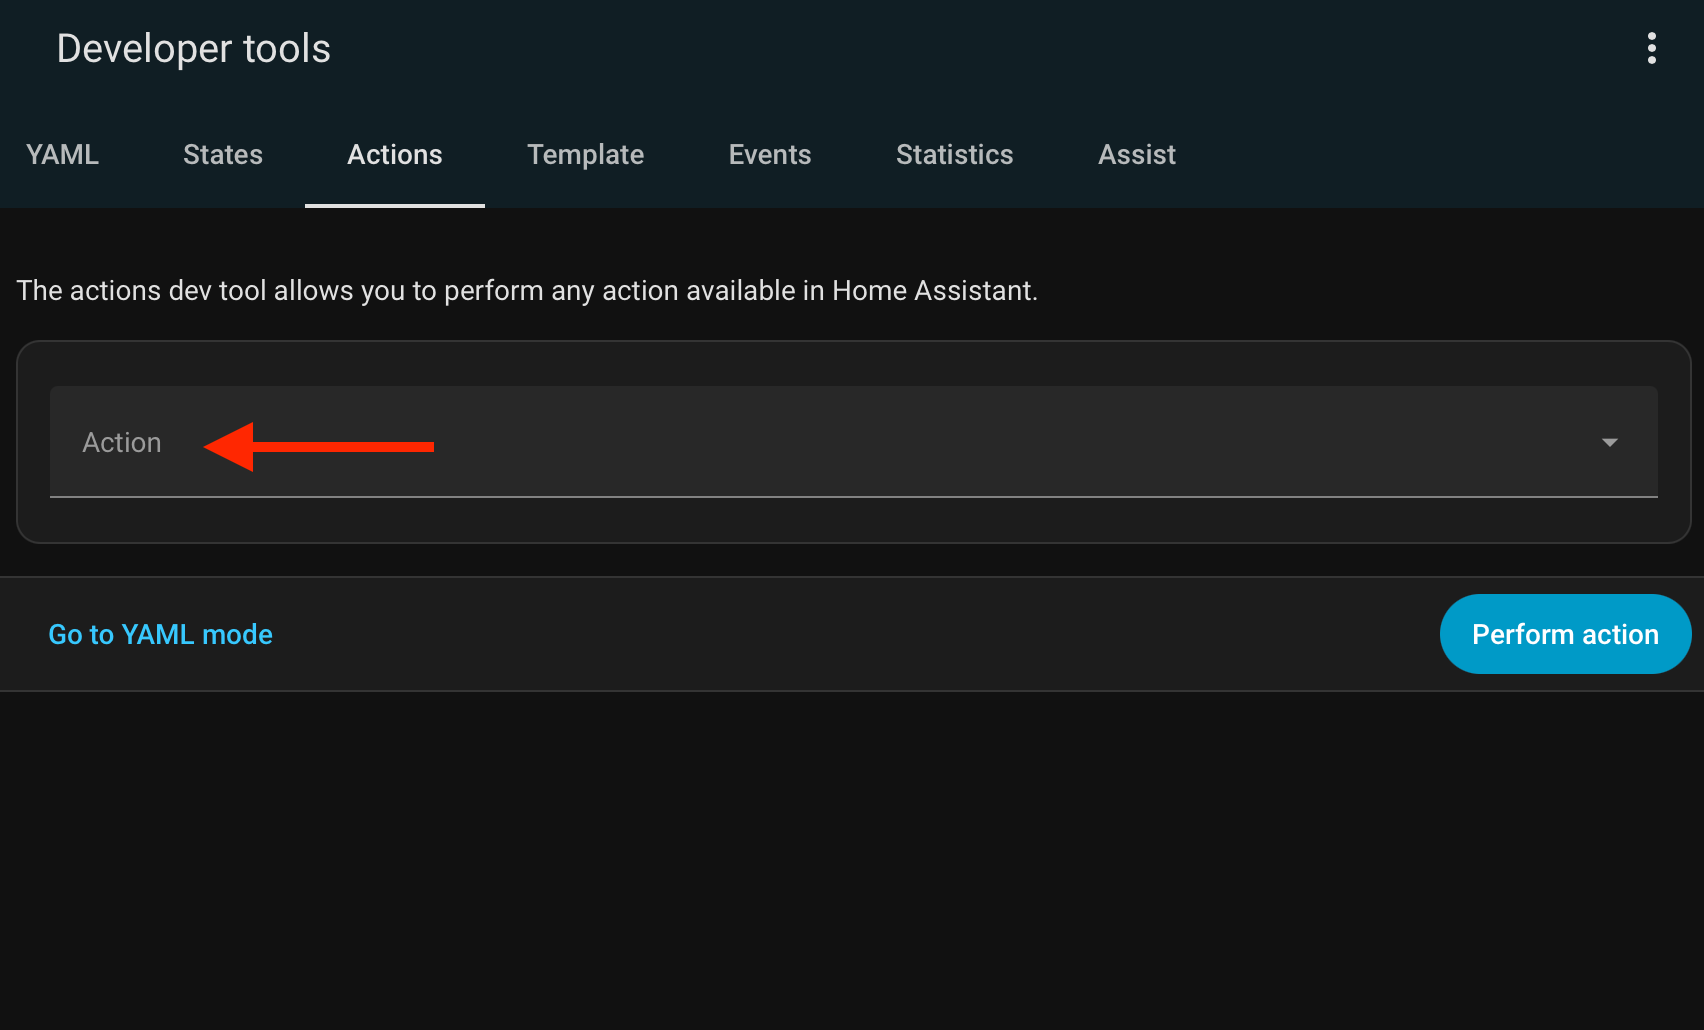Switch to the States tab

pos(223,155)
